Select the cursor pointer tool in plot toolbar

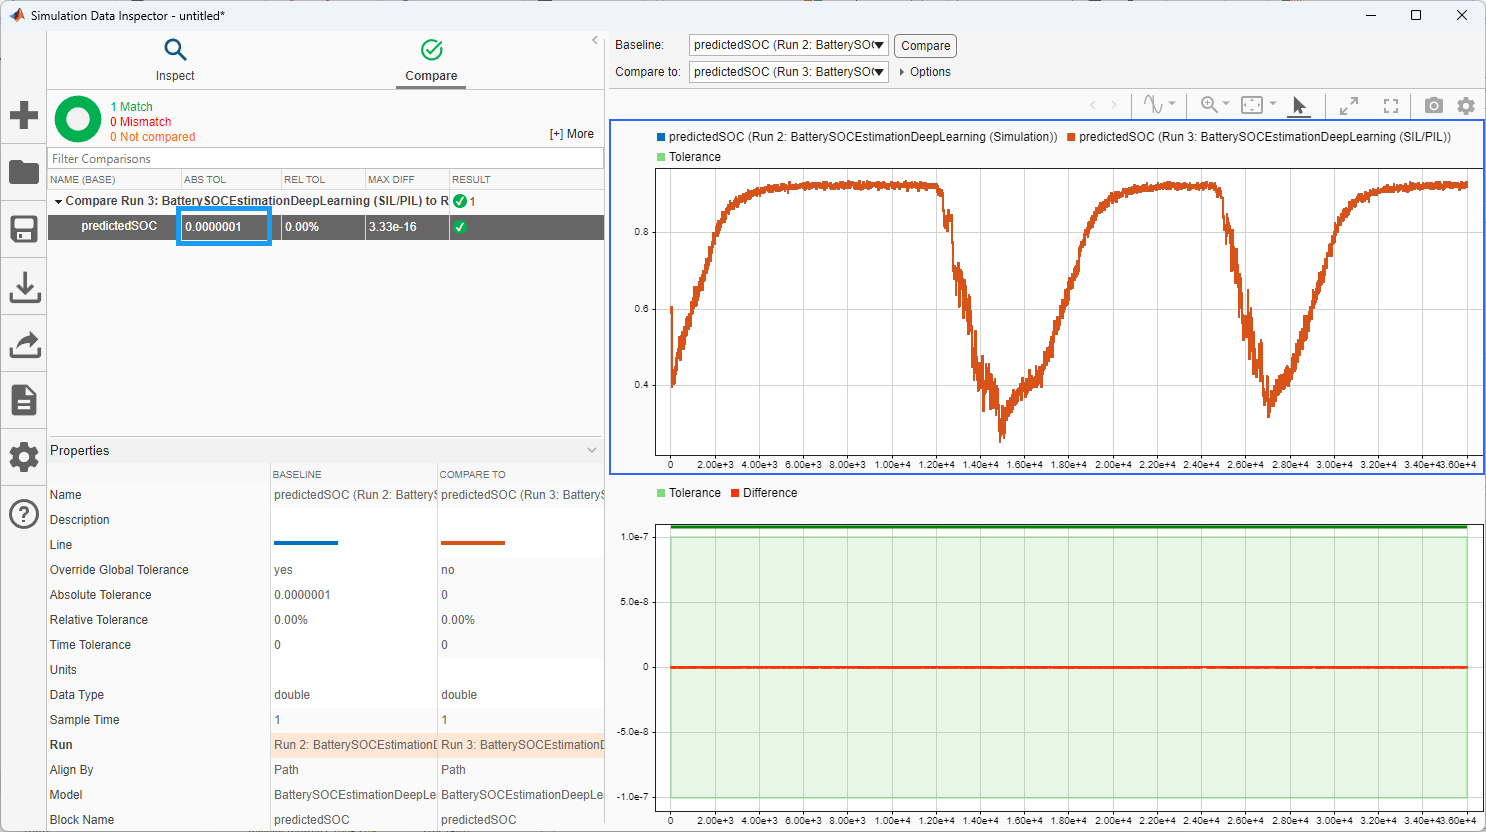coord(1299,105)
